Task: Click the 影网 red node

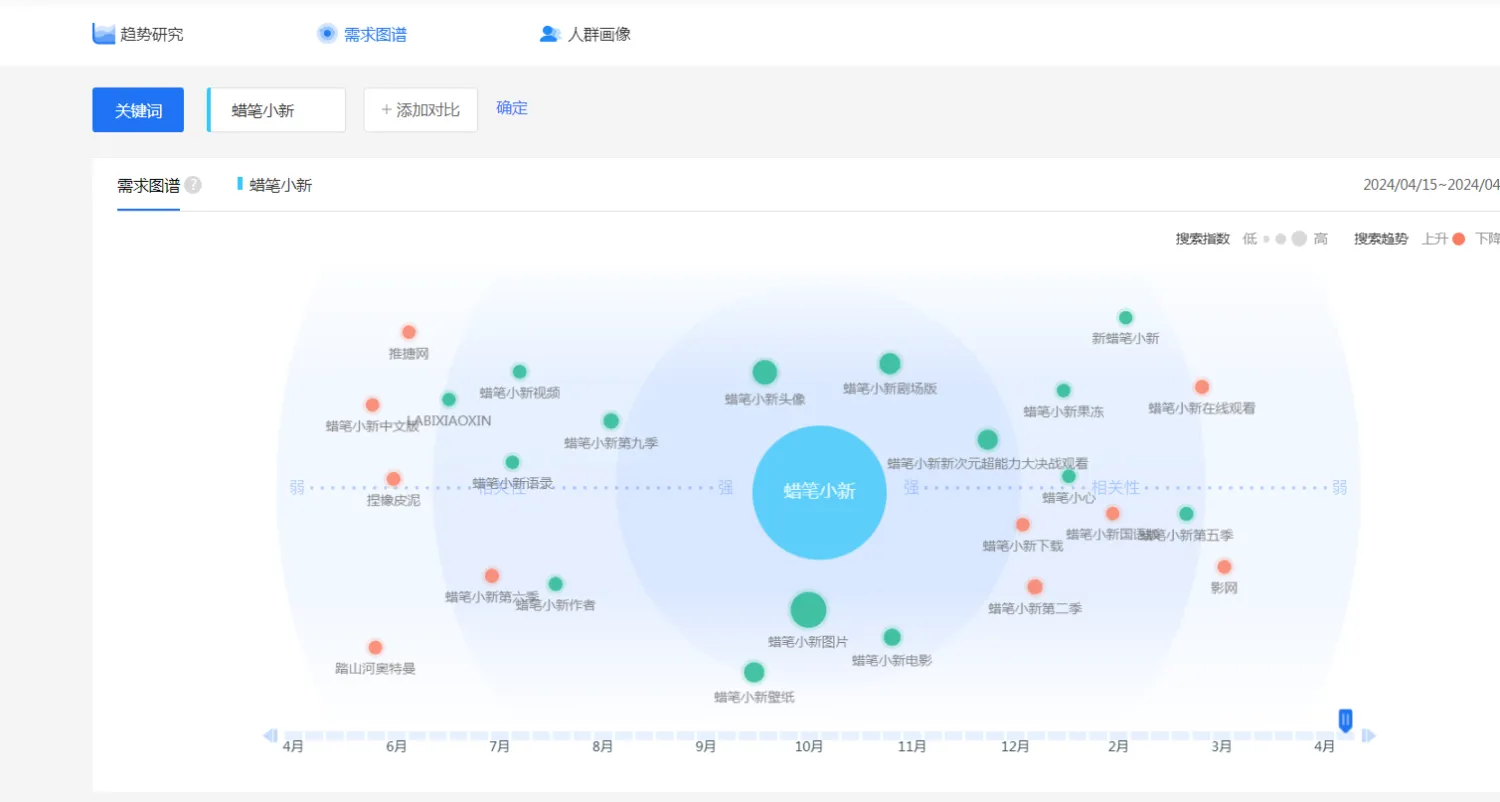Action: pos(1224,567)
